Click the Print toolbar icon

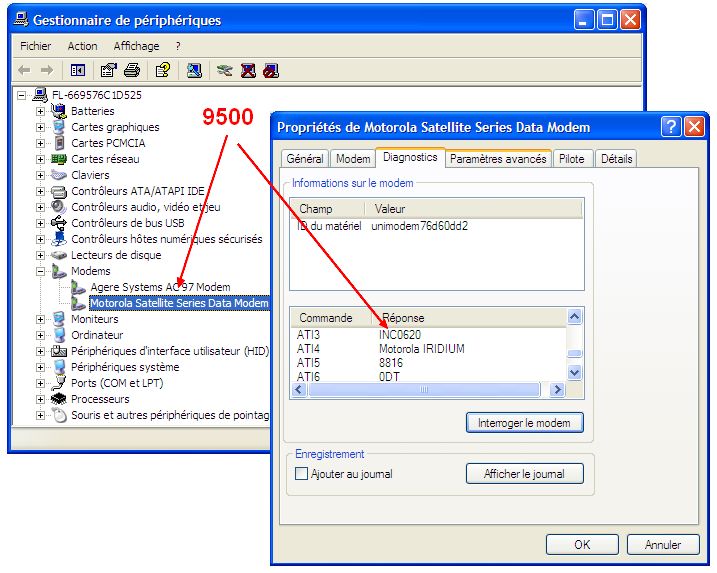[132, 70]
